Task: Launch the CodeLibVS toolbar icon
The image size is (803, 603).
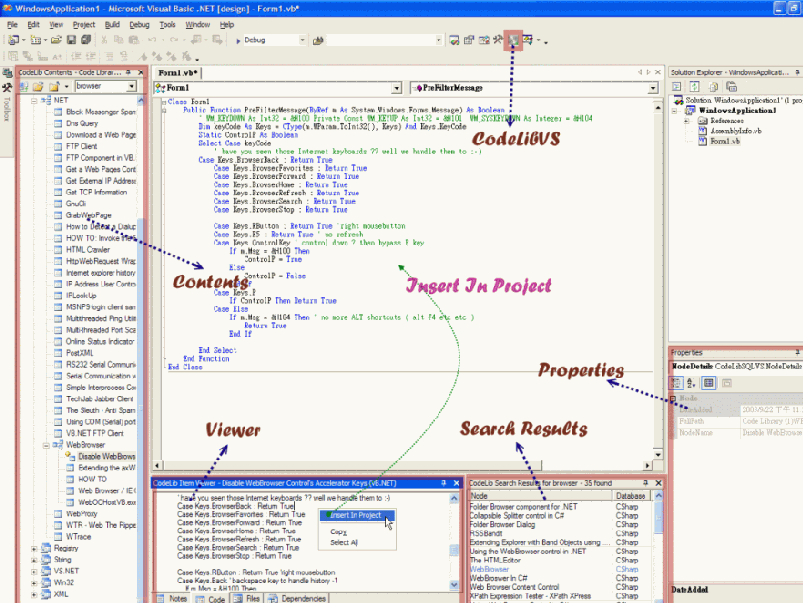Action: (513, 40)
